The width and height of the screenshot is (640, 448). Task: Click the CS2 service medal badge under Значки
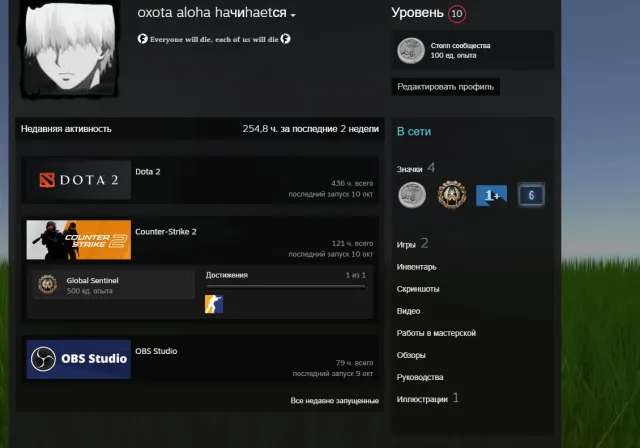[452, 195]
